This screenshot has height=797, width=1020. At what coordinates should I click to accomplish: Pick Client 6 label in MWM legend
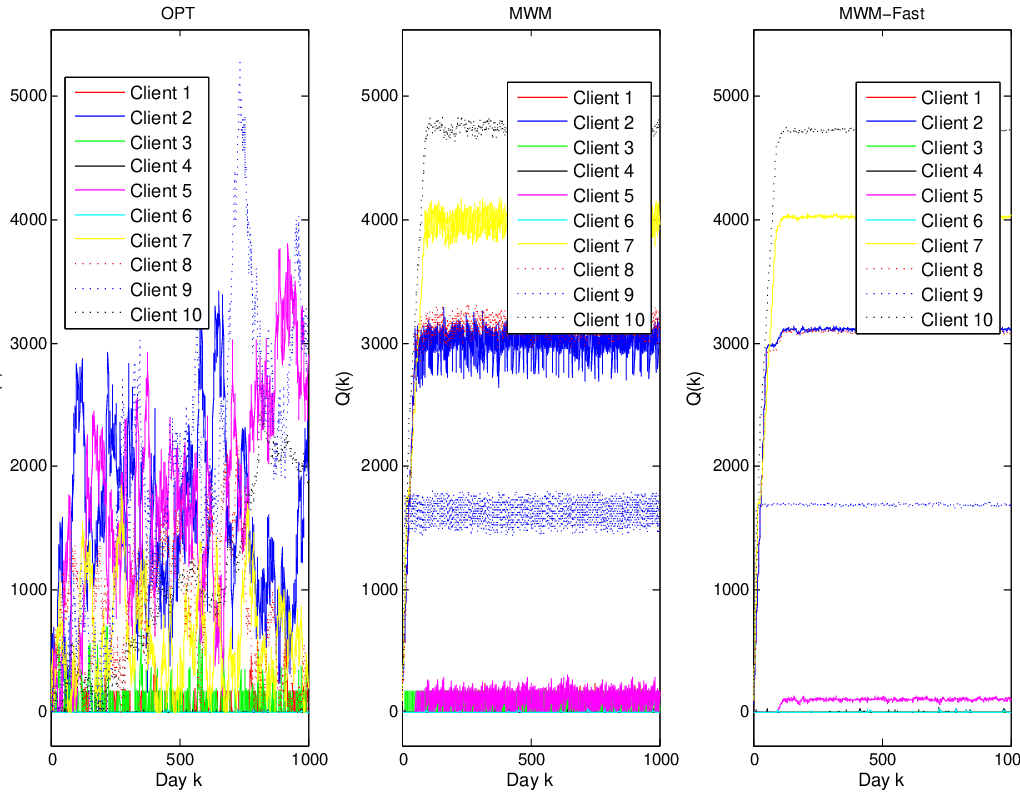point(603,221)
